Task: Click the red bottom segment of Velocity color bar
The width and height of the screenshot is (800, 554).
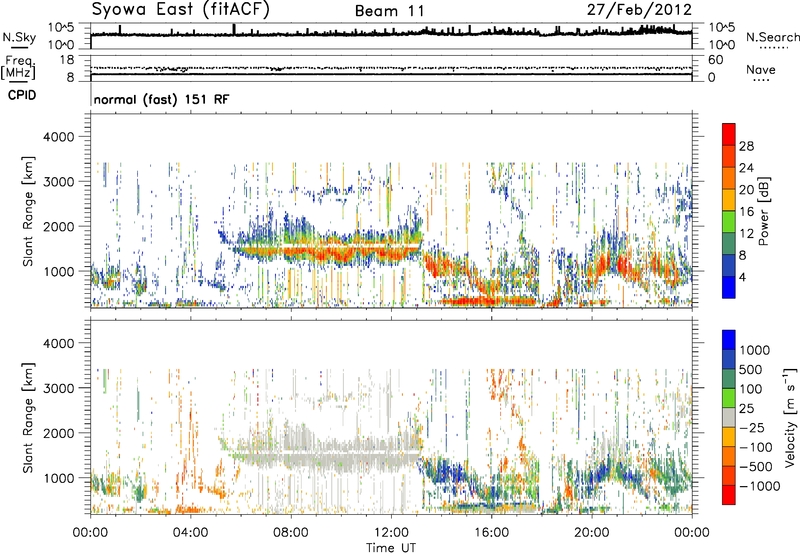Action: 729,495
